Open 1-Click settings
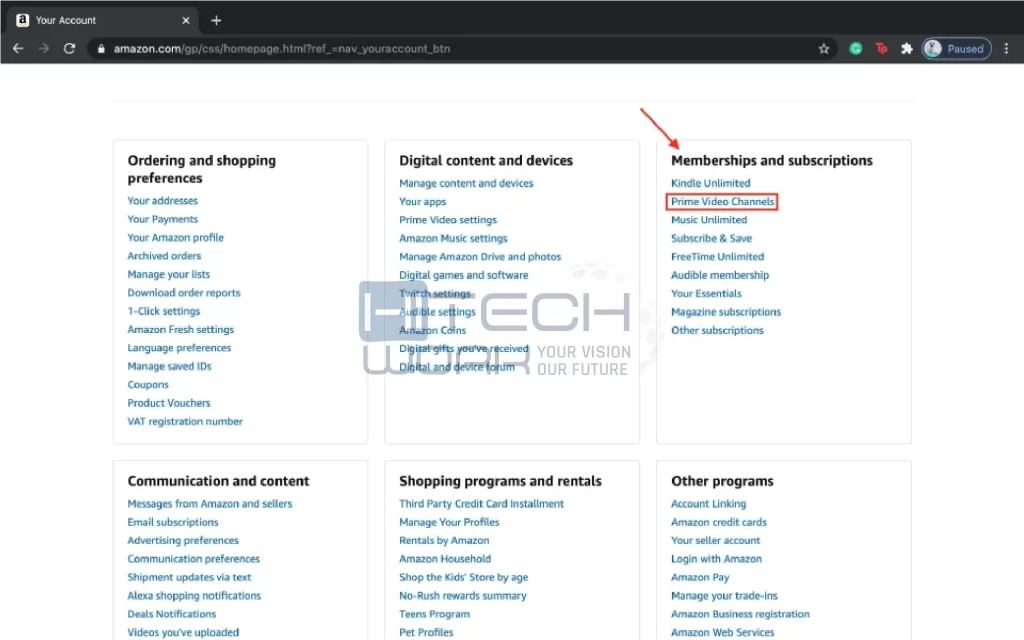The height and width of the screenshot is (640, 1024). (x=164, y=311)
